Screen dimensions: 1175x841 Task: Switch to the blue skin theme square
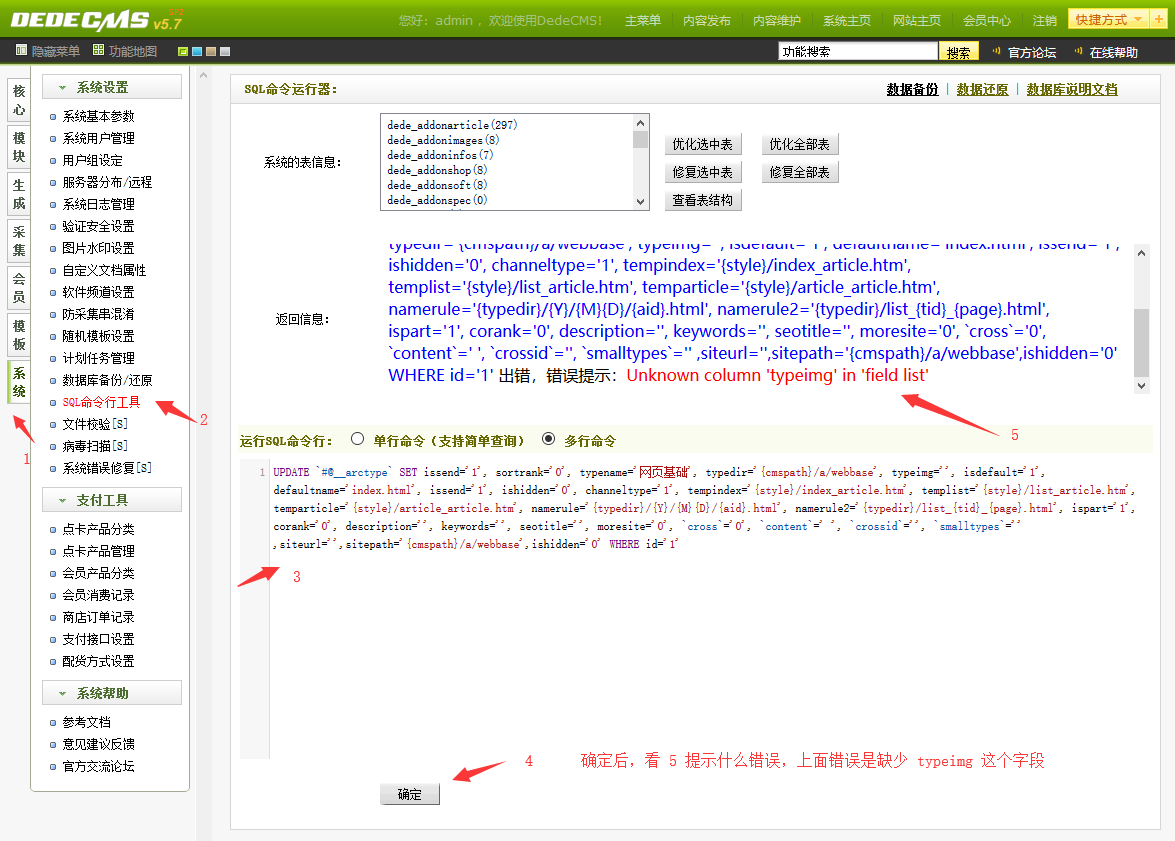197,52
